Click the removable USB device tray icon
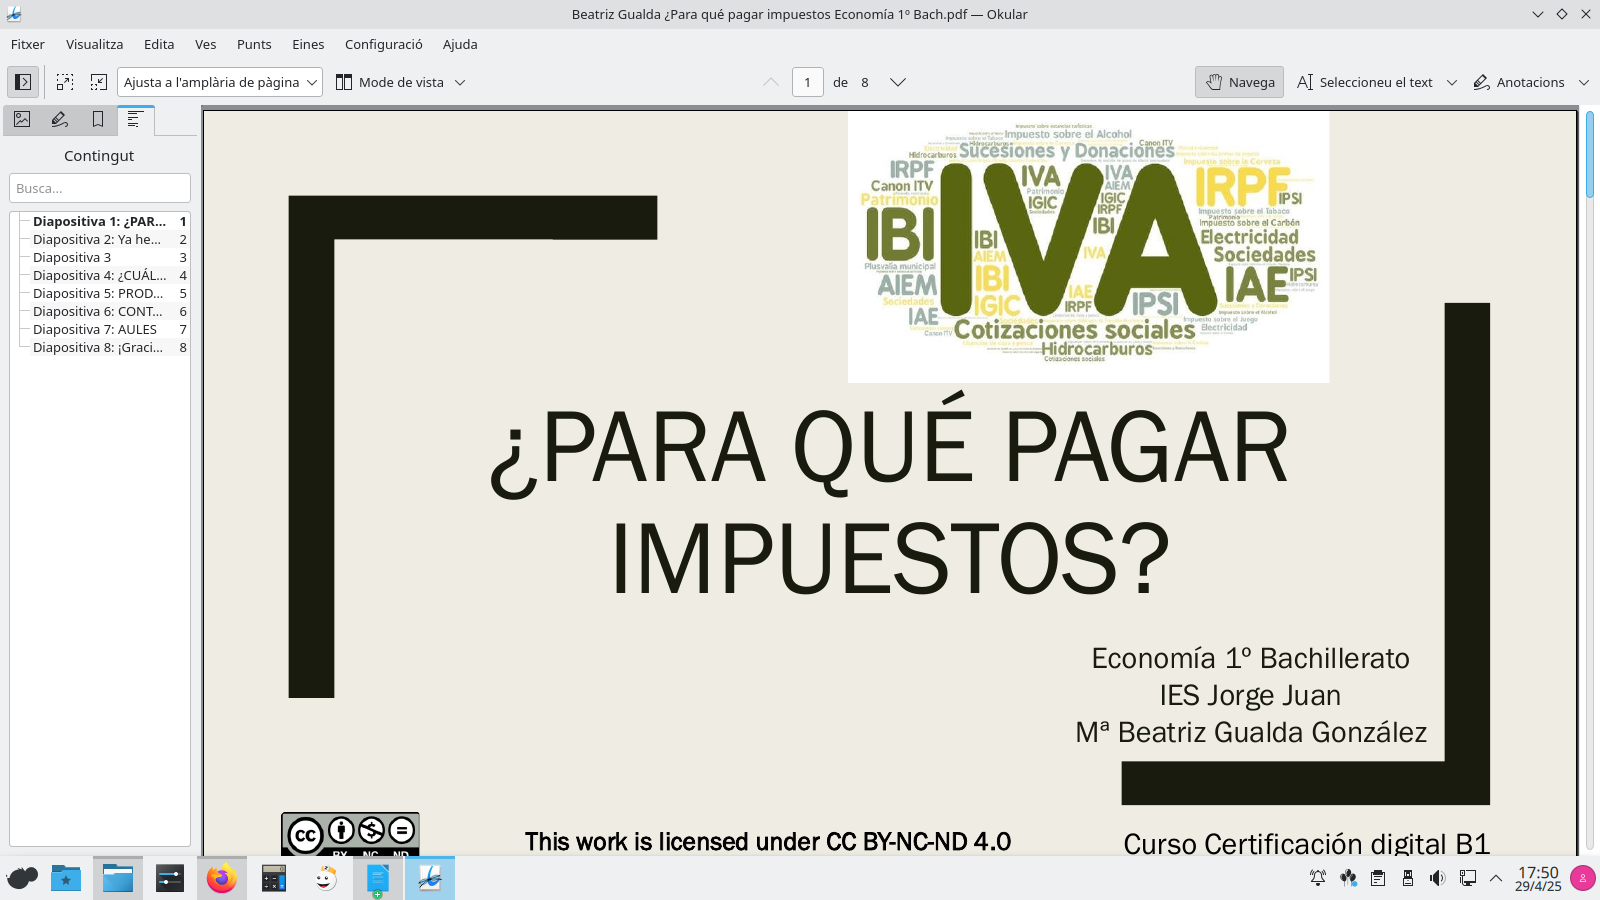This screenshot has width=1600, height=900. click(x=1408, y=878)
